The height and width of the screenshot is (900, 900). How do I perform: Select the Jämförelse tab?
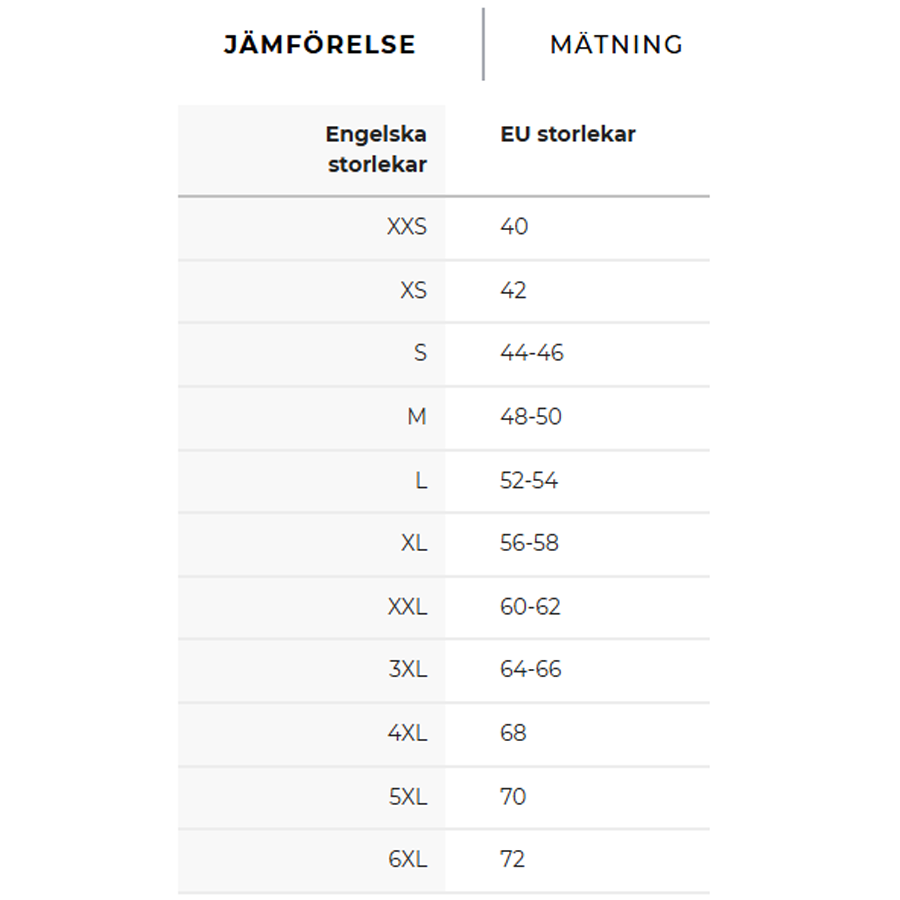coord(320,45)
